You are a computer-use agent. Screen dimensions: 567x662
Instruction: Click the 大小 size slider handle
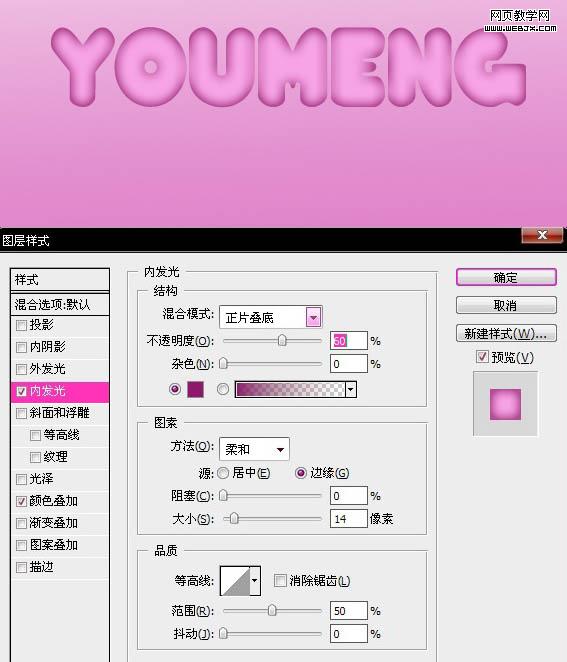pos(233,518)
